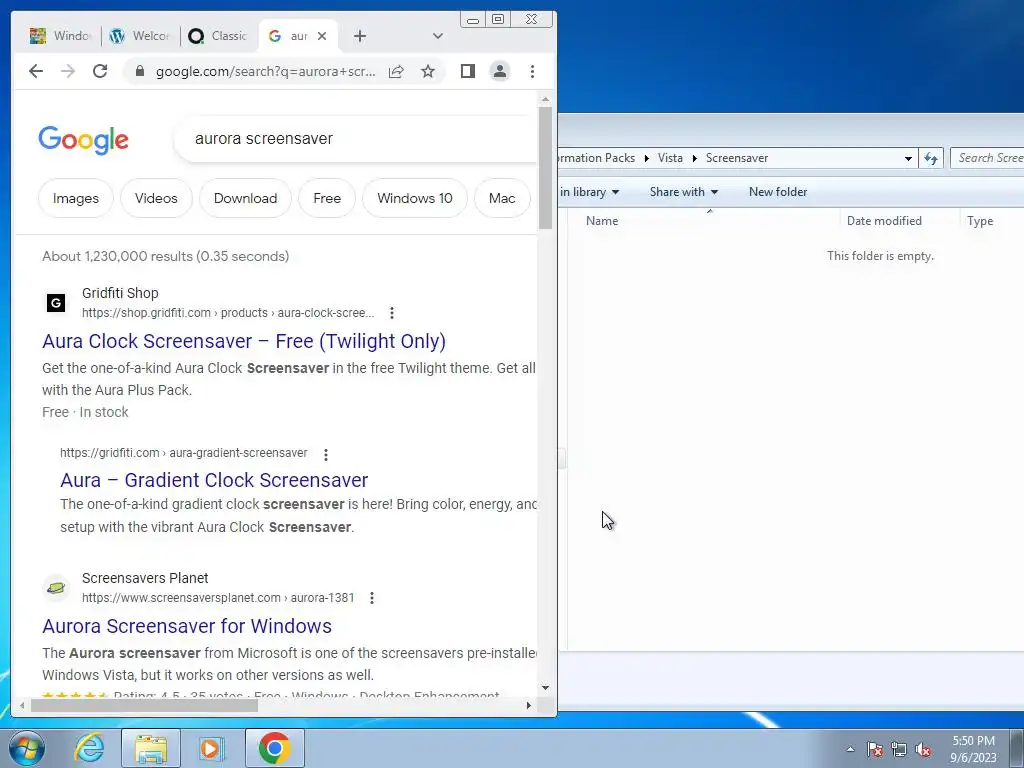Apply the Free search chip
The image size is (1024, 768).
[327, 198]
